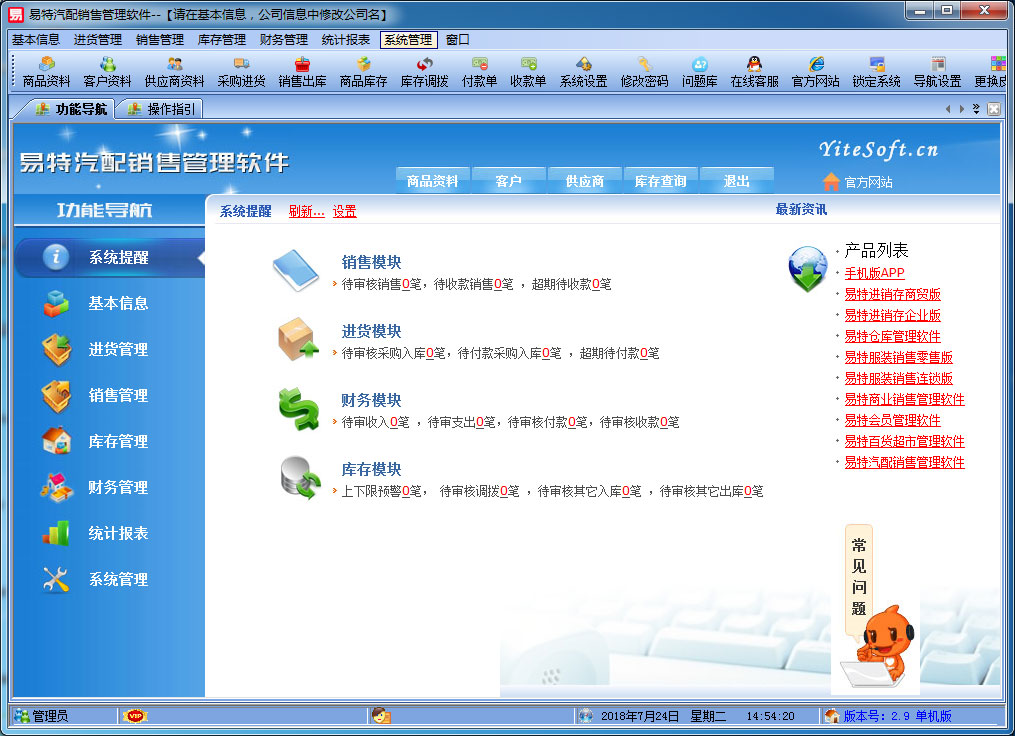
Task: Click 锁定系统 toolbar icon
Action: click(876, 72)
